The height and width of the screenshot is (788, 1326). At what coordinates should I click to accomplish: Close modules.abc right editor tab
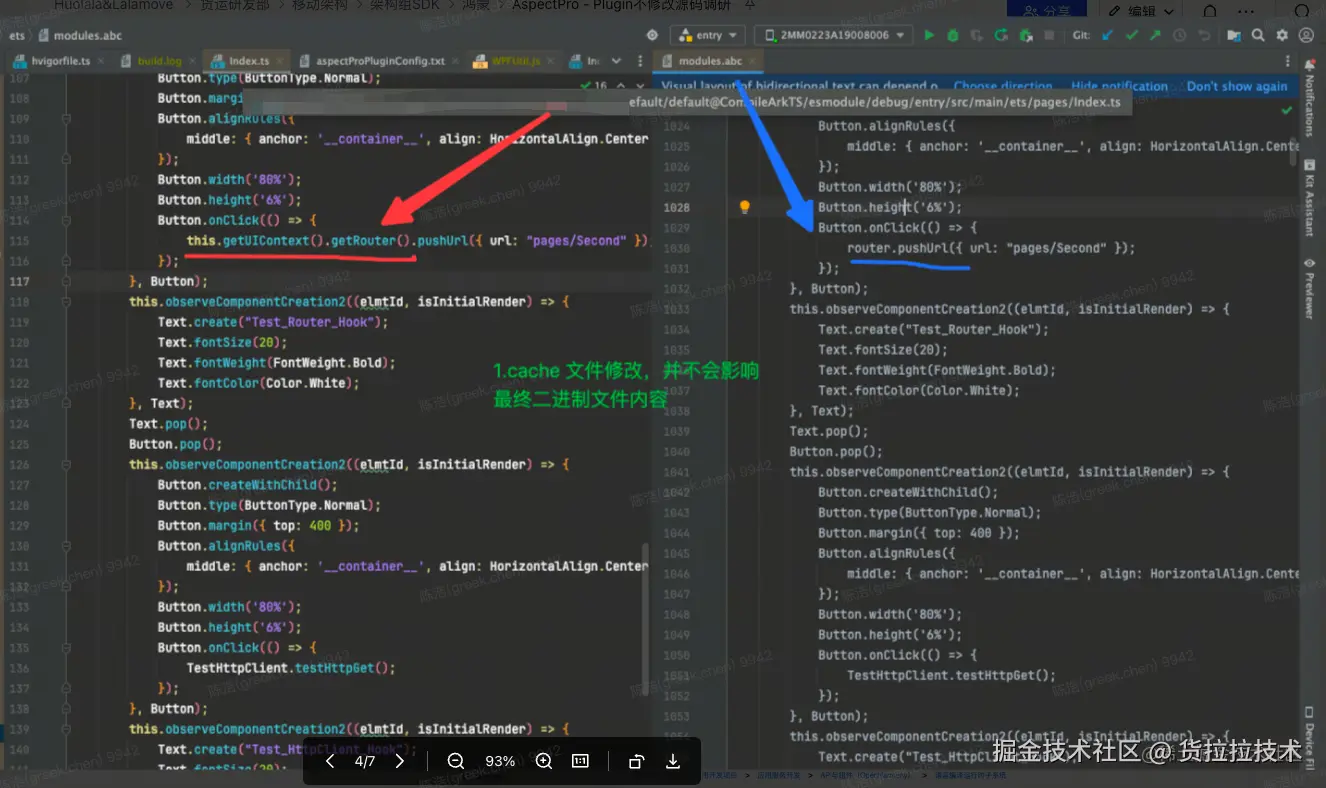tap(751, 61)
